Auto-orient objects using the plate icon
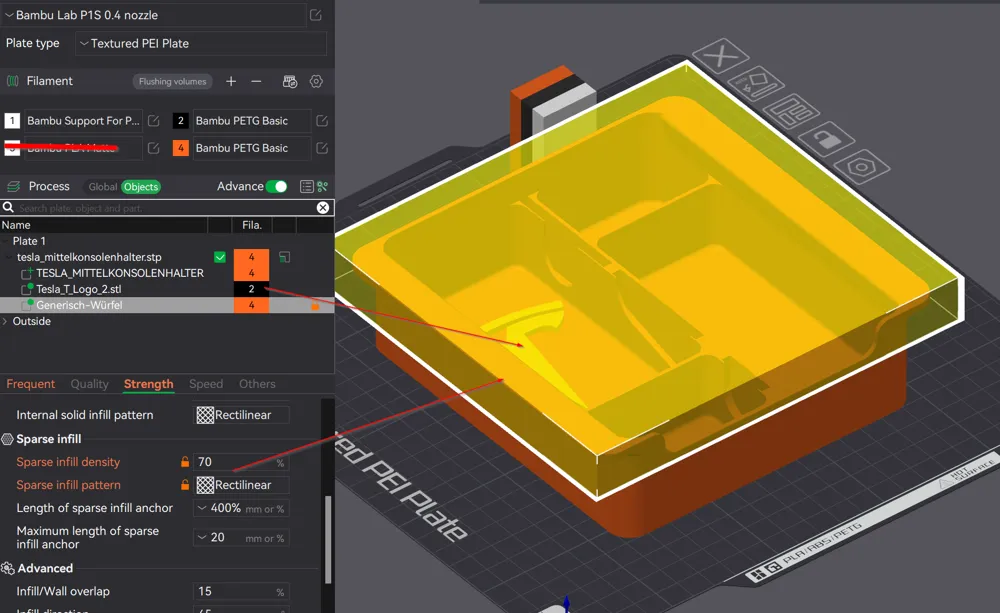This screenshot has height=613, width=1000. 756,83
